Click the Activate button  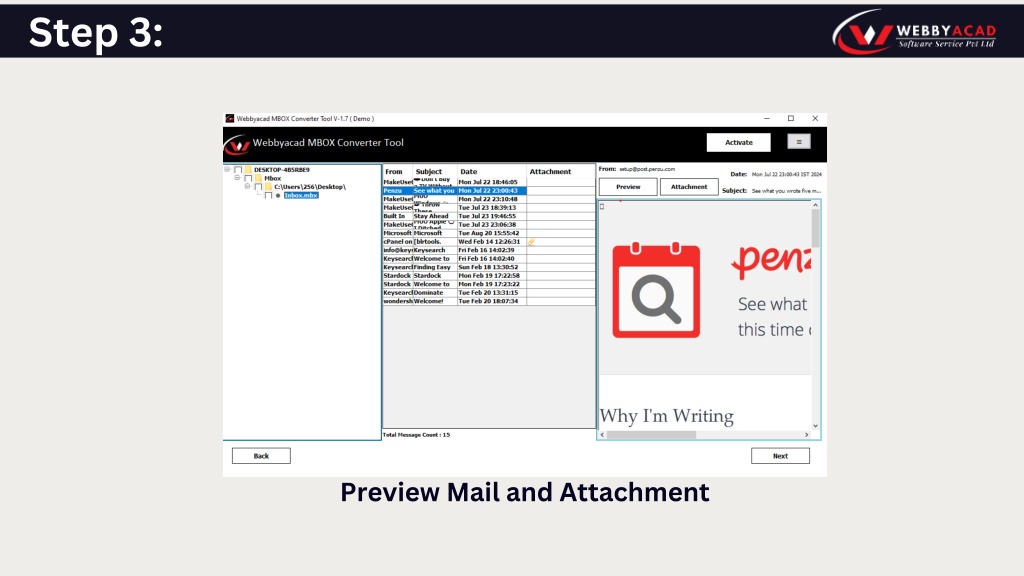click(739, 142)
